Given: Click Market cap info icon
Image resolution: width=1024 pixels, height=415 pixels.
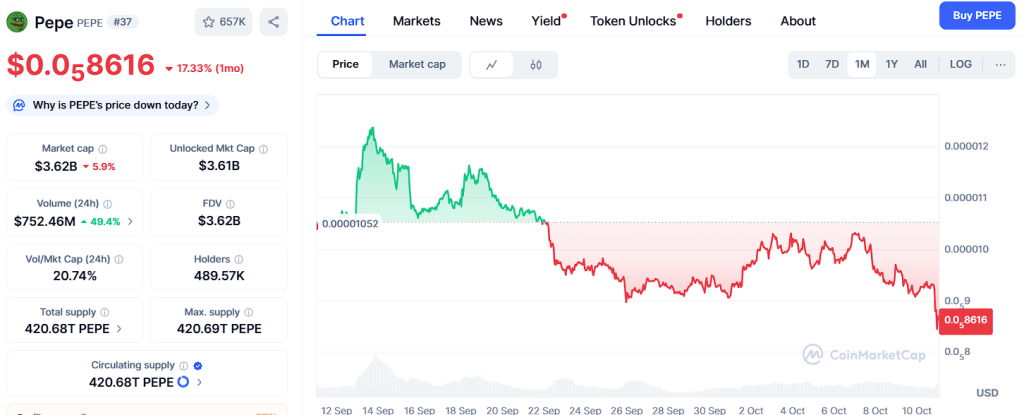Looking at the screenshot, I should coord(103,149).
